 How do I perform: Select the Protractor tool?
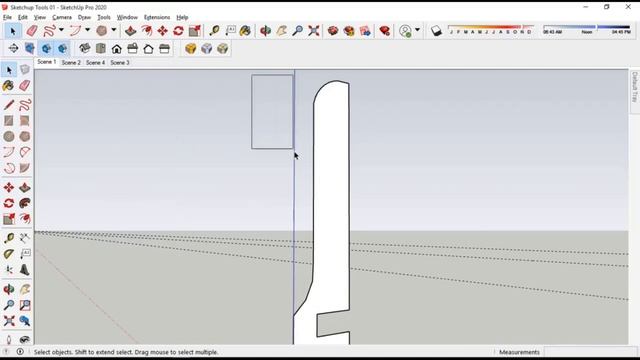[9, 254]
